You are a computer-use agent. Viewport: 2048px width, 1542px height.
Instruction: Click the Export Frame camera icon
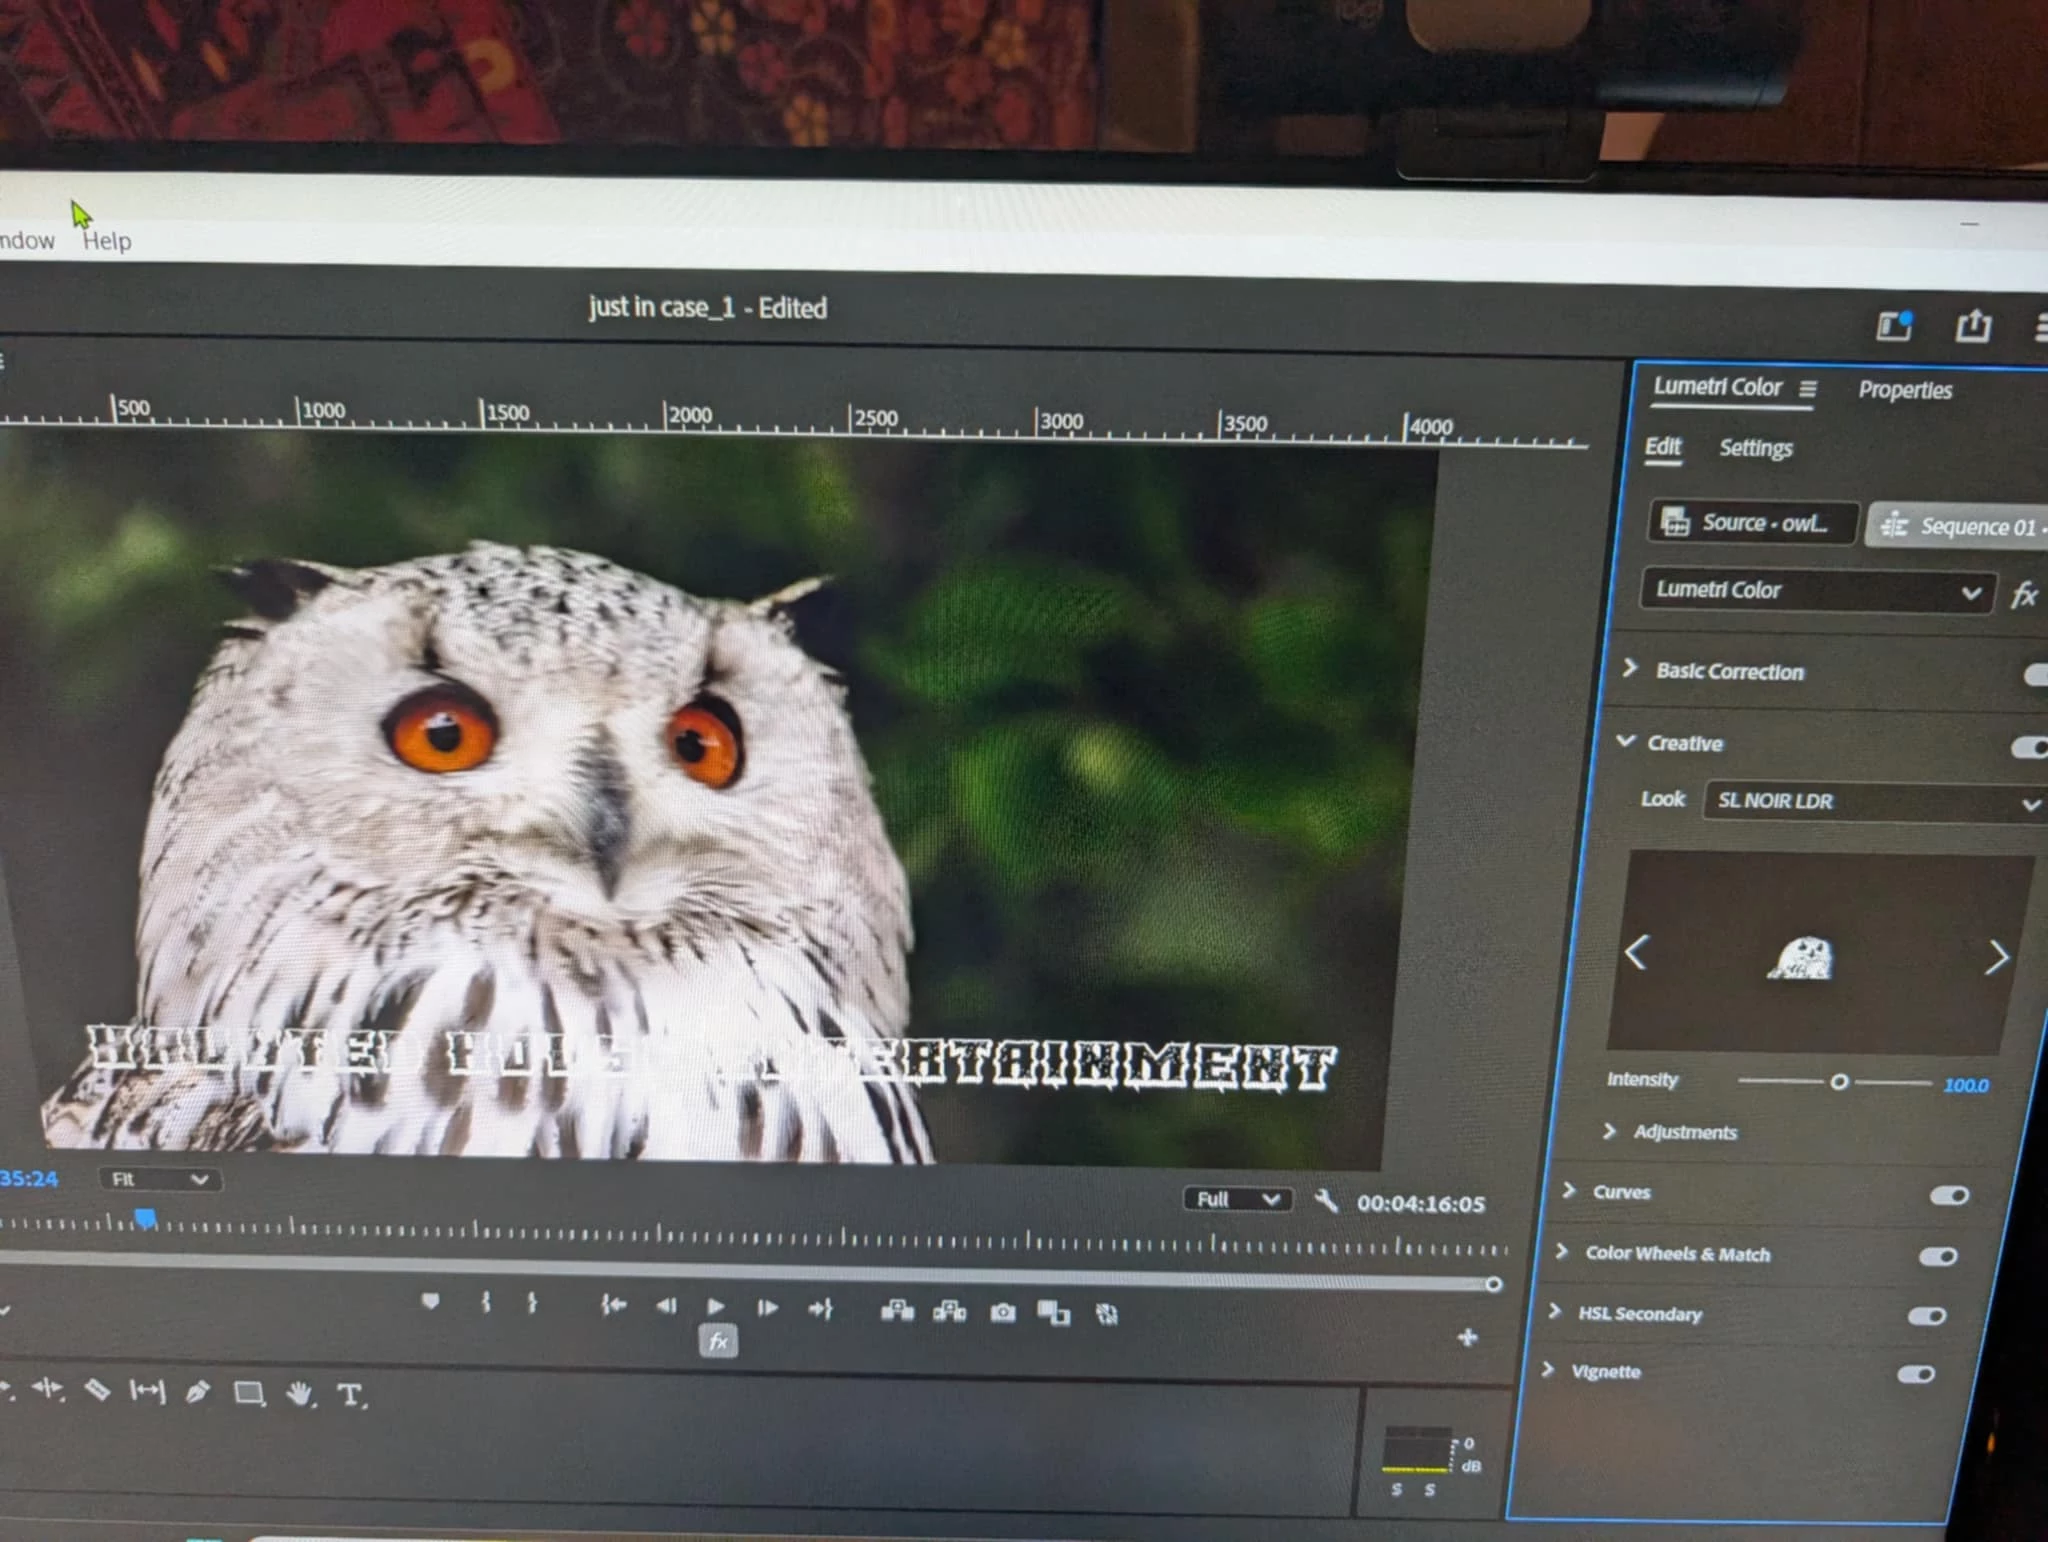click(x=1002, y=1312)
